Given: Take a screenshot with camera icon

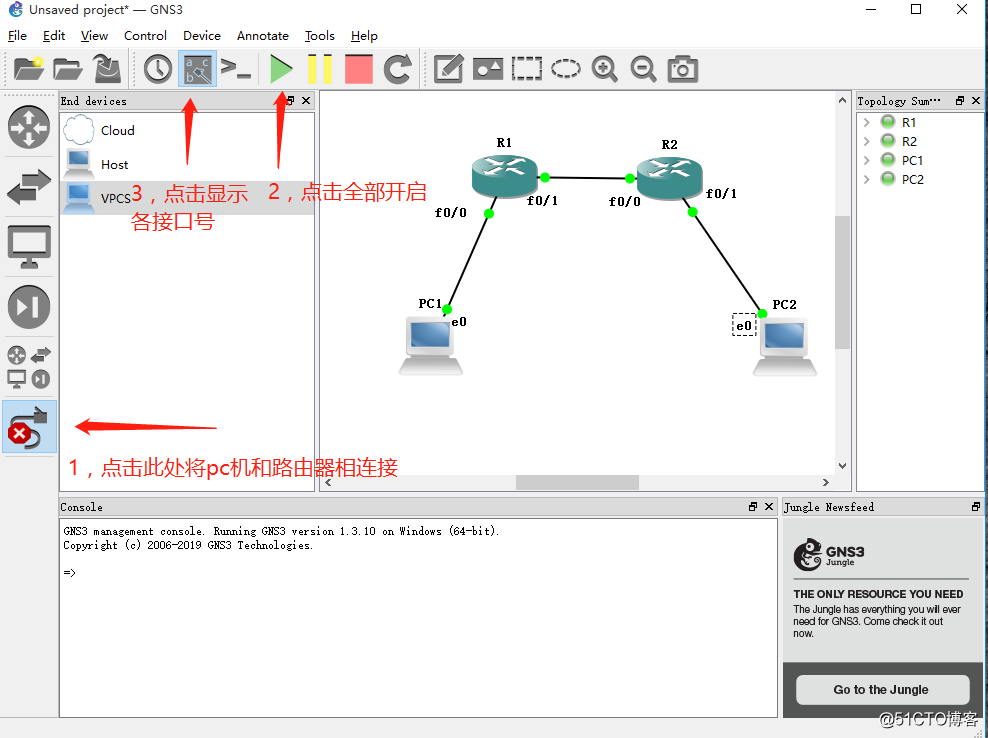Looking at the screenshot, I should click(682, 69).
